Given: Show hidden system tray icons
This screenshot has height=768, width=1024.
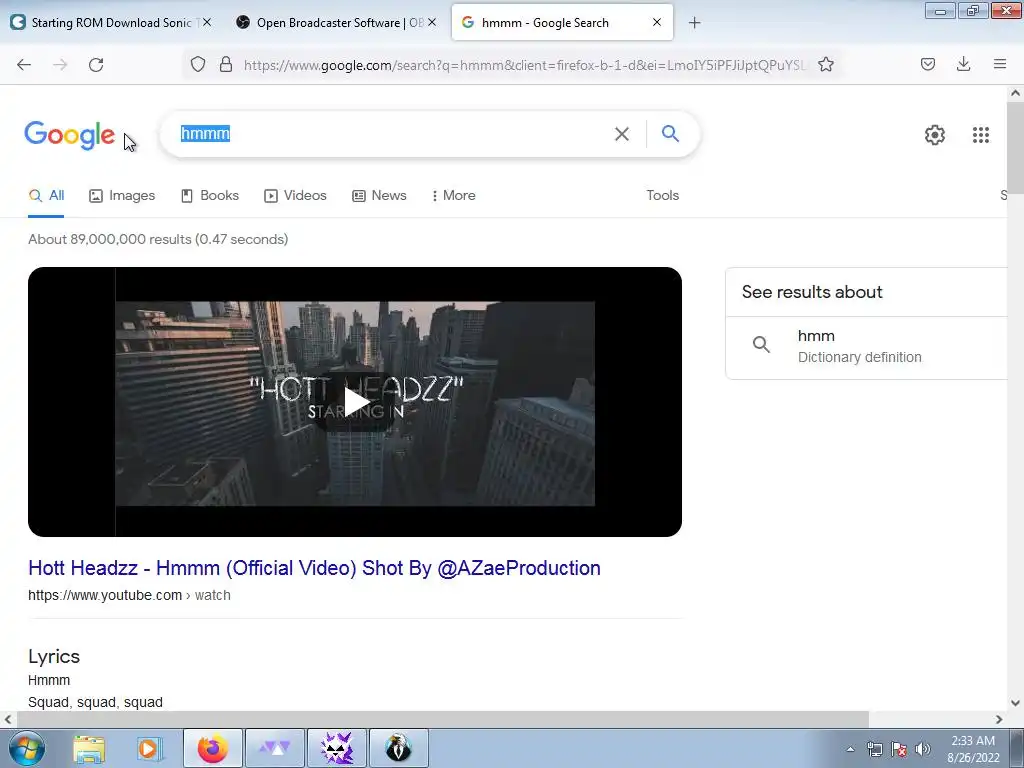Looking at the screenshot, I should [850, 749].
